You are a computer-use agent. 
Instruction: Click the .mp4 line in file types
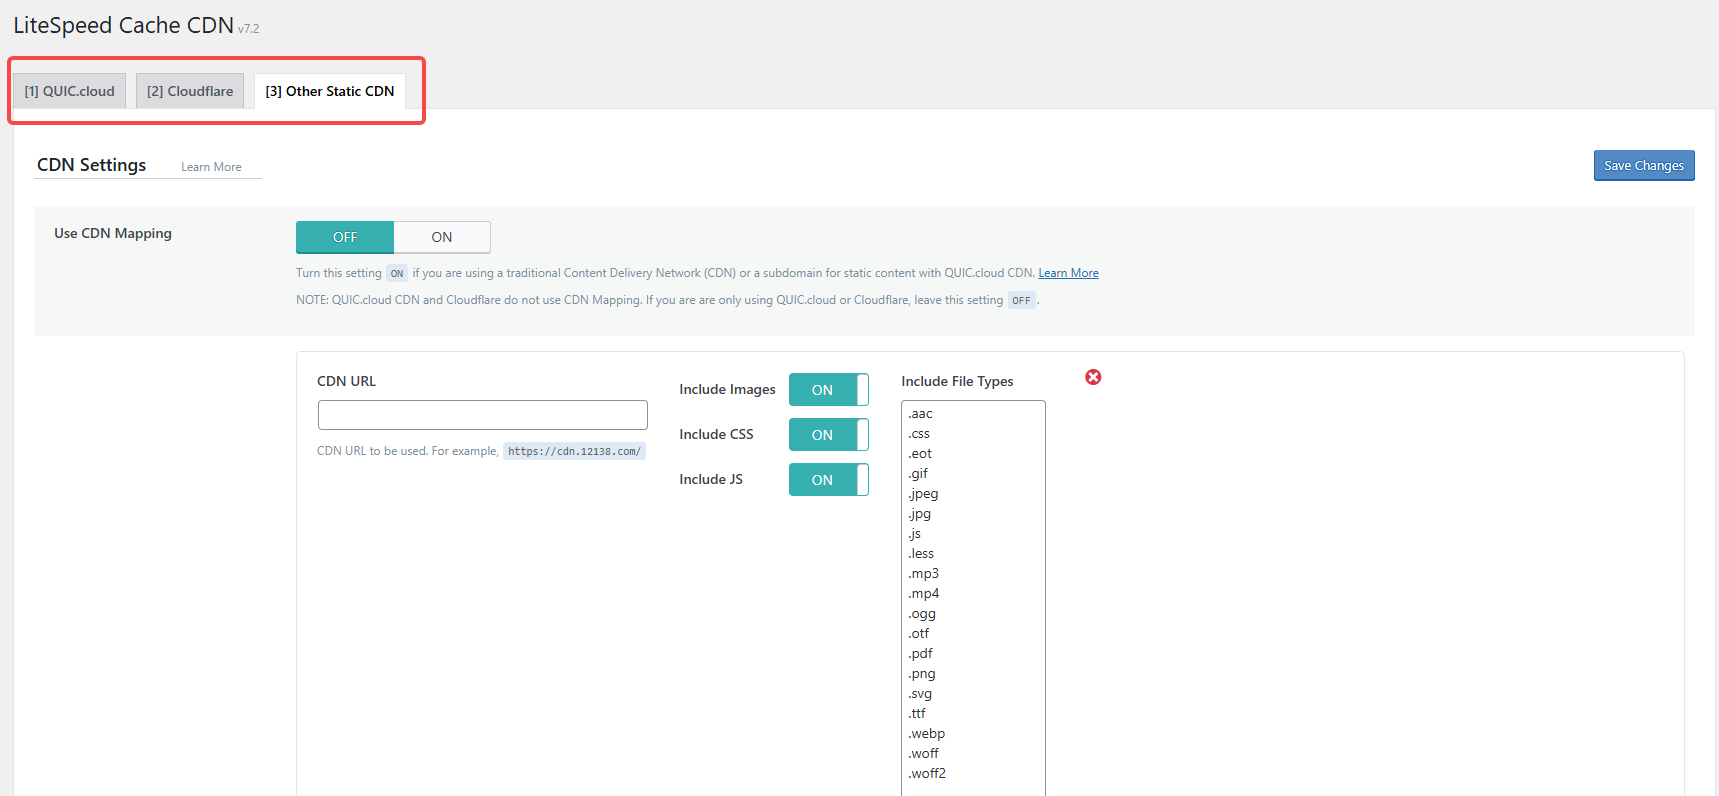point(924,594)
